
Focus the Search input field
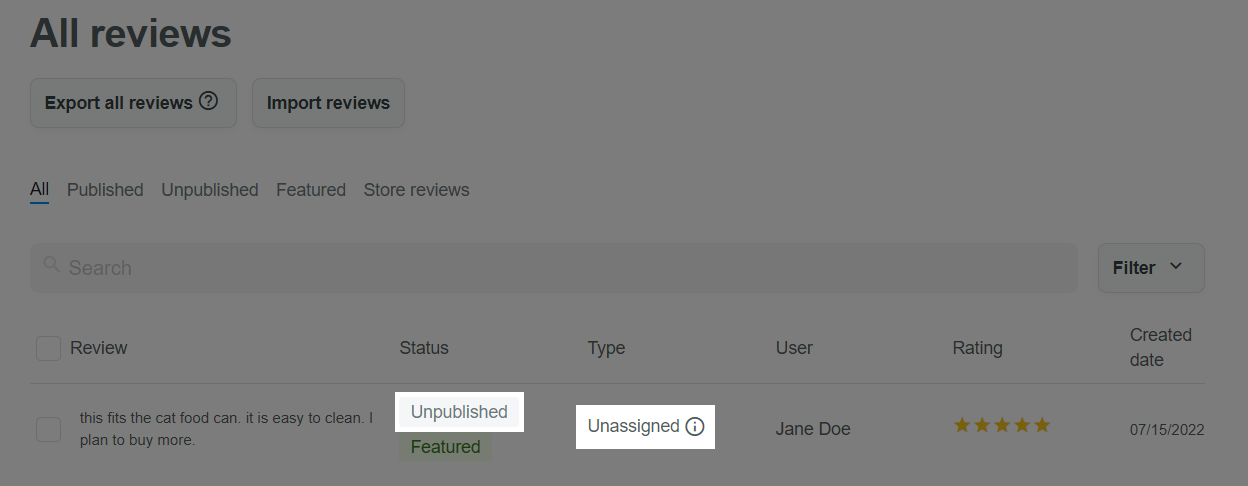click(560, 268)
